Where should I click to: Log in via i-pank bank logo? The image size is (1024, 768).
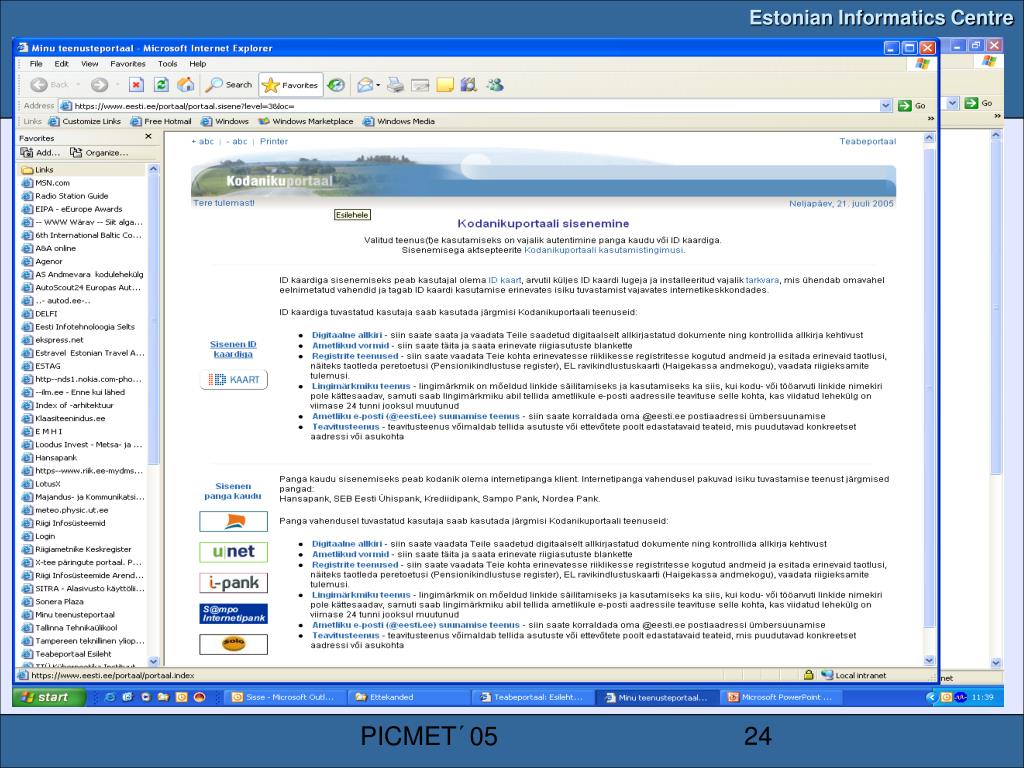point(233,583)
